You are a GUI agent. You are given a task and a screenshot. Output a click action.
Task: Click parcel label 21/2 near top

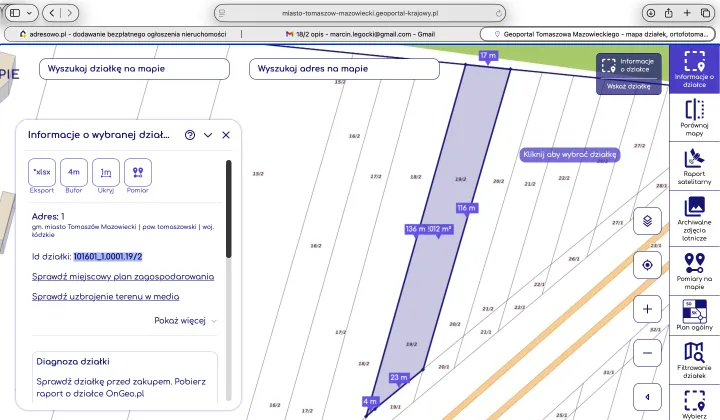point(530,184)
